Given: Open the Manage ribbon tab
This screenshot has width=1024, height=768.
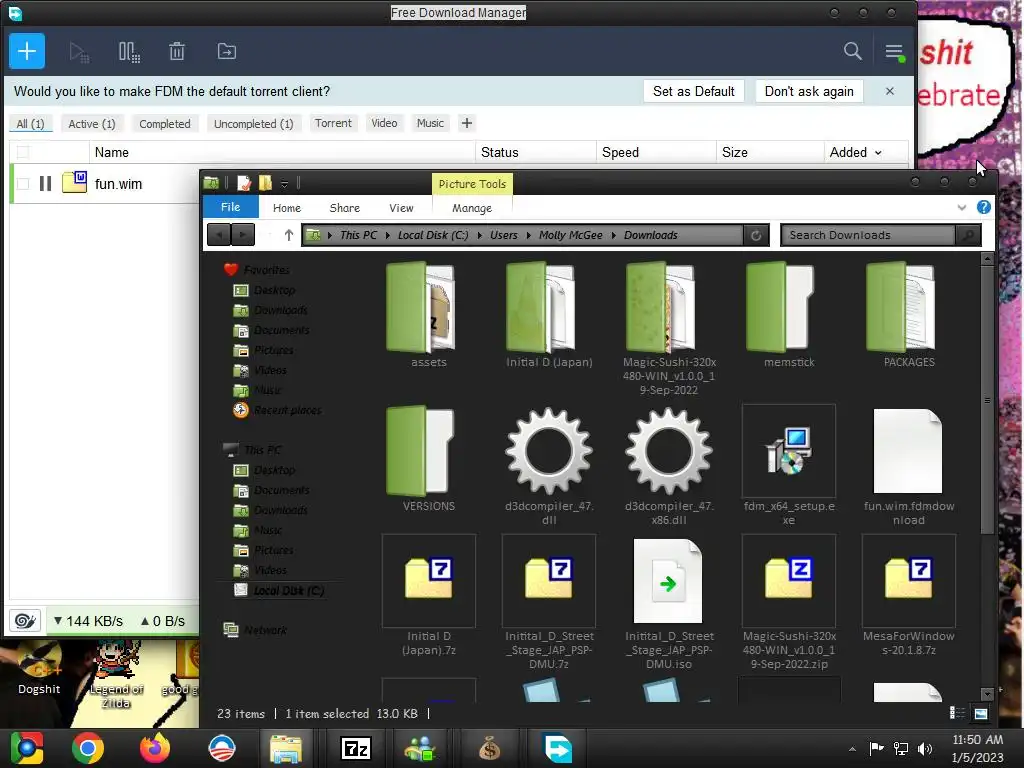Looking at the screenshot, I should tap(472, 208).
